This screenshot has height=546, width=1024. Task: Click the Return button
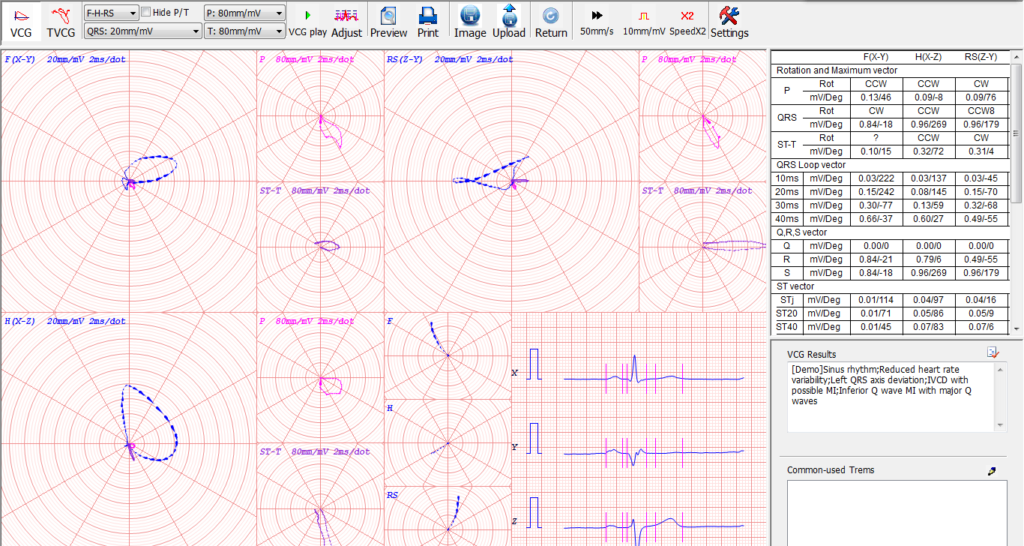[x=551, y=21]
